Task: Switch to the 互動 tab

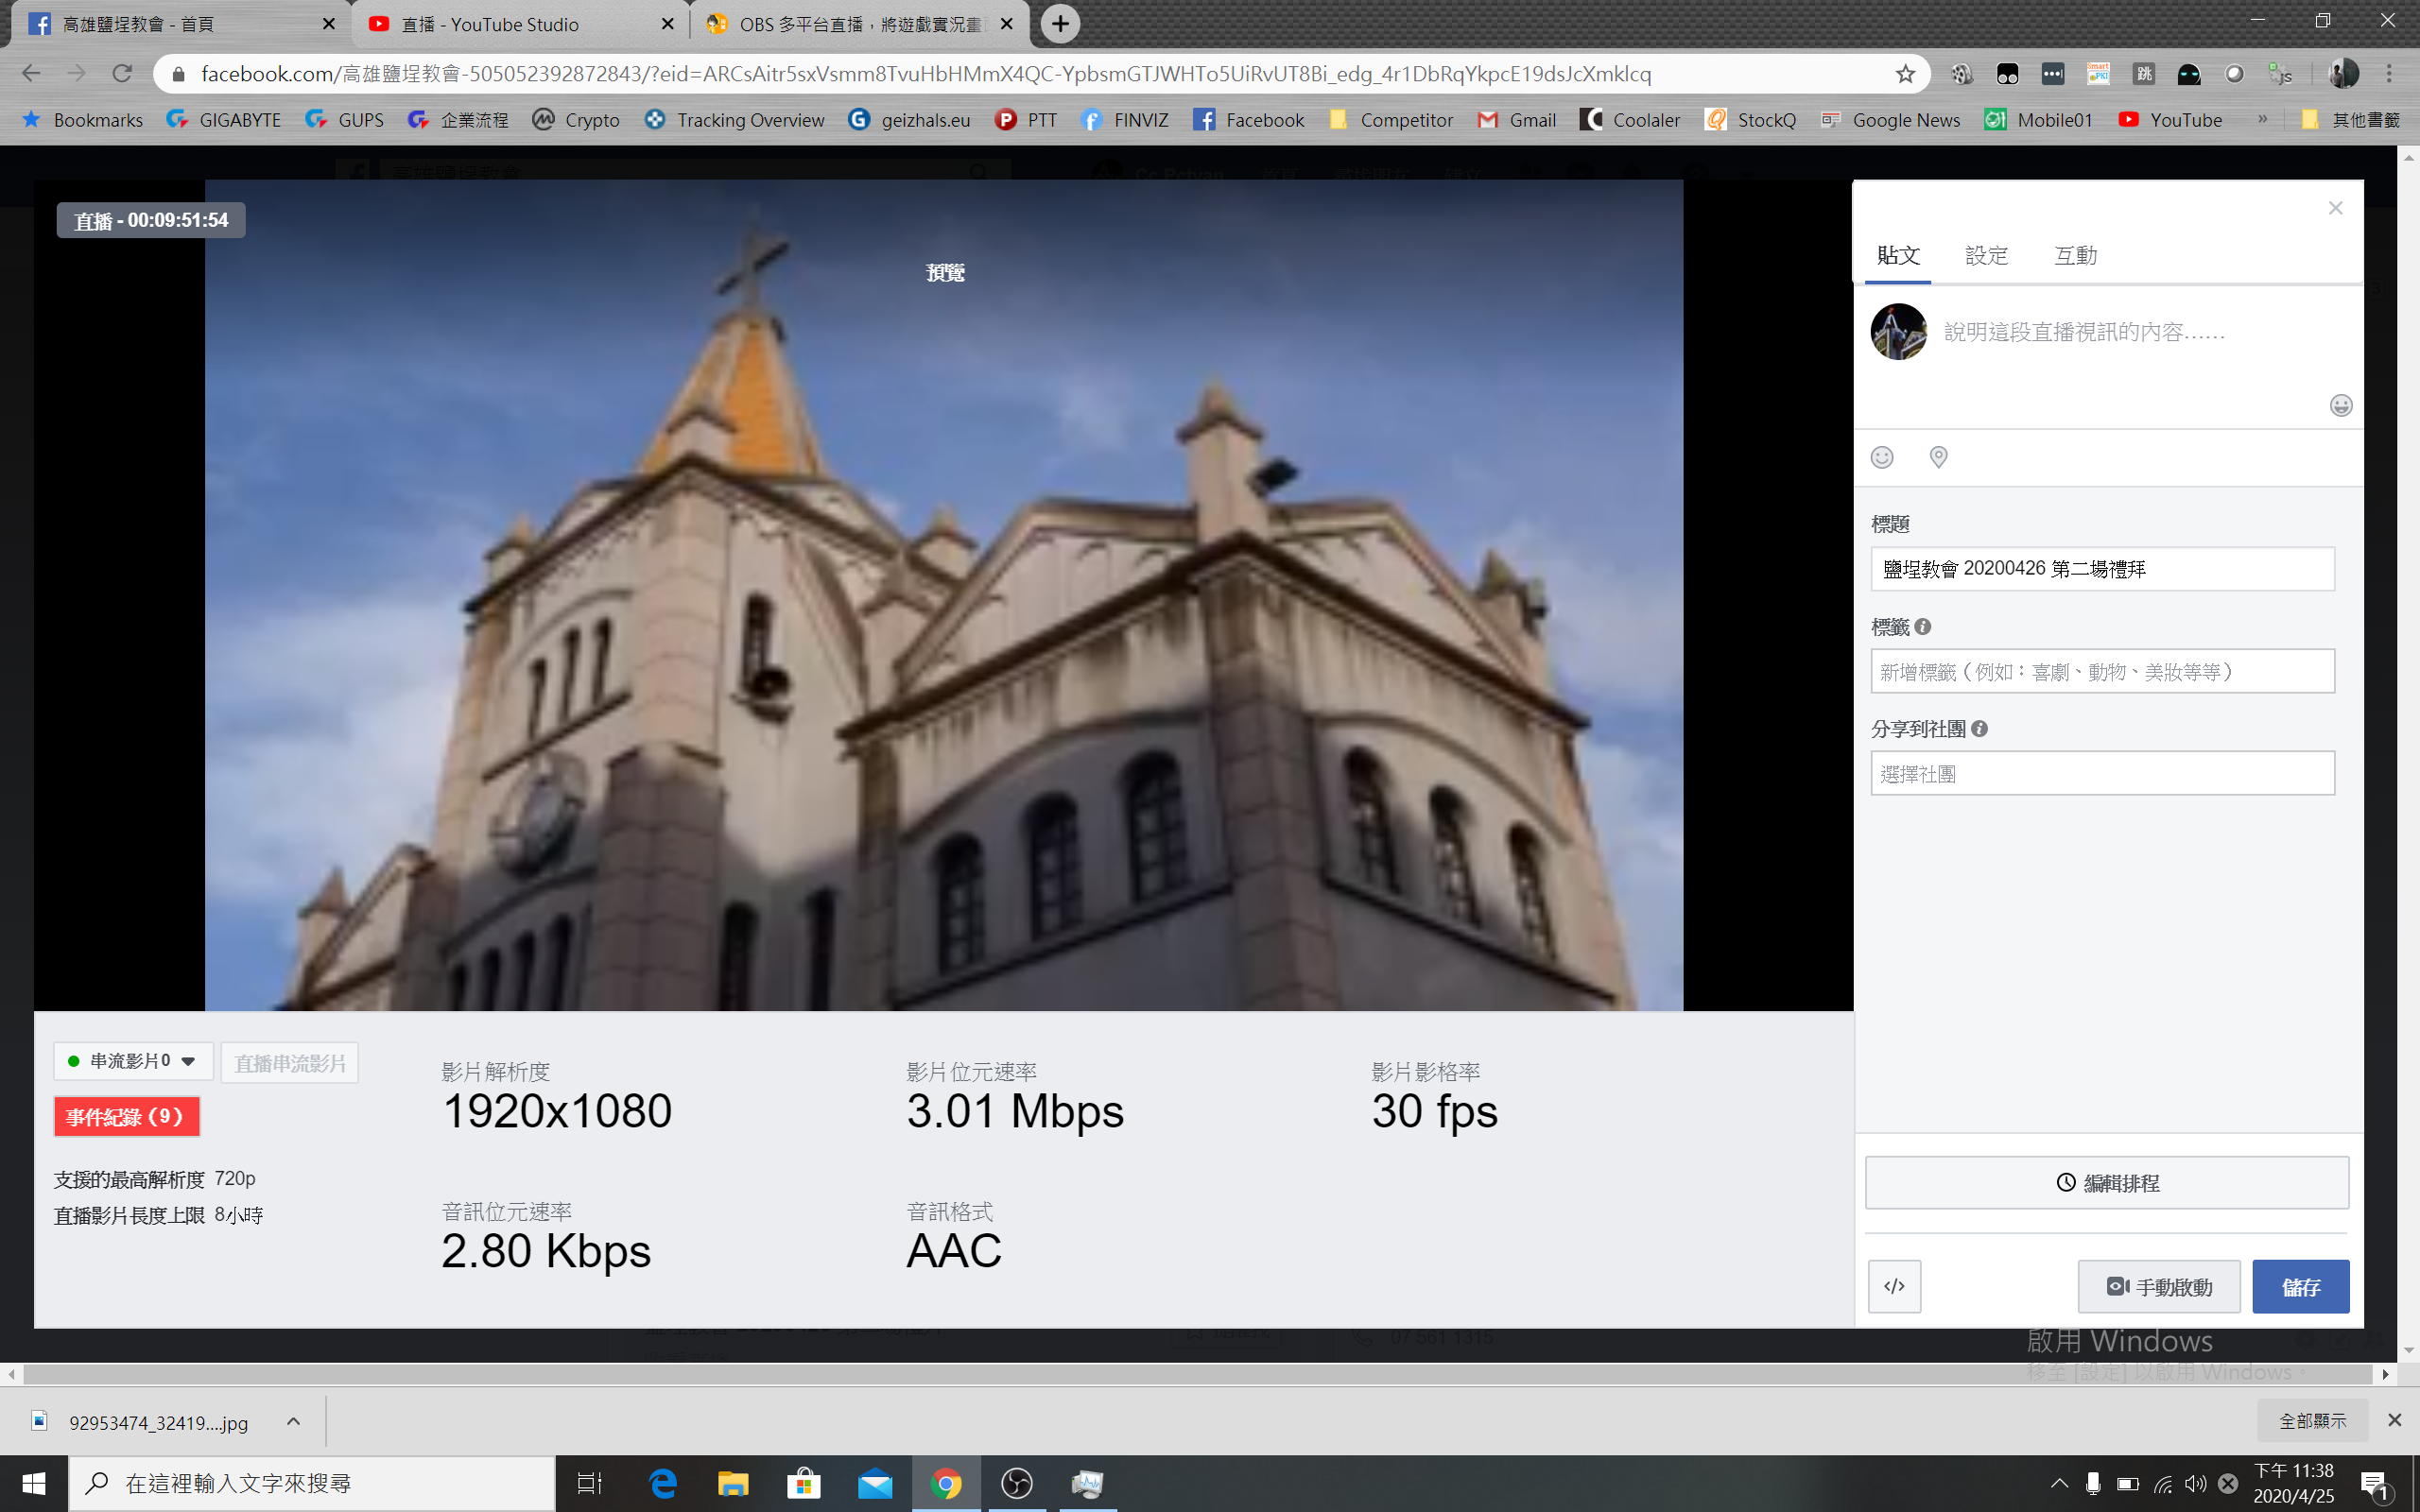Action: [2075, 256]
